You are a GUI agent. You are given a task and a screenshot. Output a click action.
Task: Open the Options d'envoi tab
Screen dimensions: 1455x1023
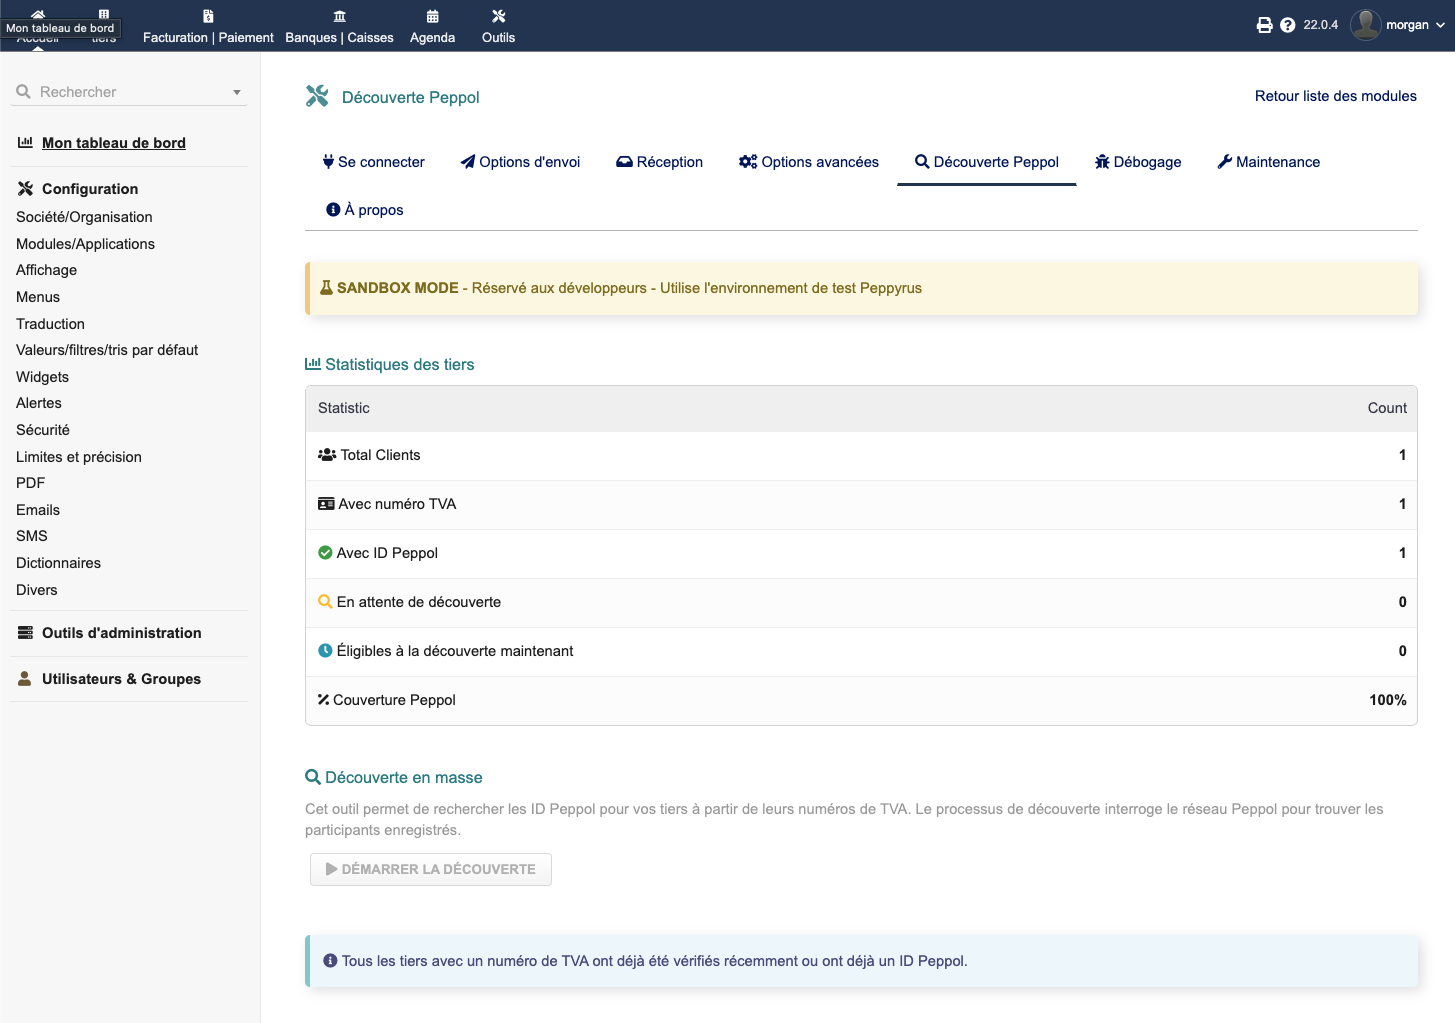[x=520, y=162]
